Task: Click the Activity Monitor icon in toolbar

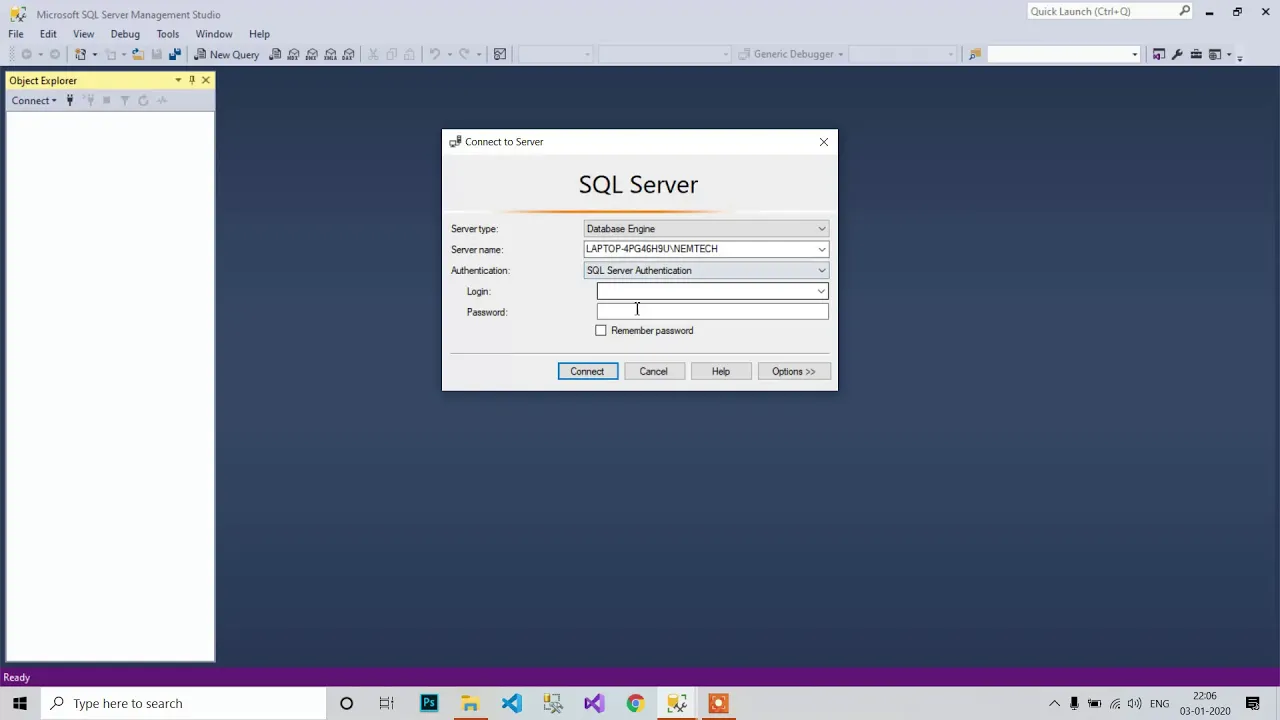Action: tap(500, 54)
